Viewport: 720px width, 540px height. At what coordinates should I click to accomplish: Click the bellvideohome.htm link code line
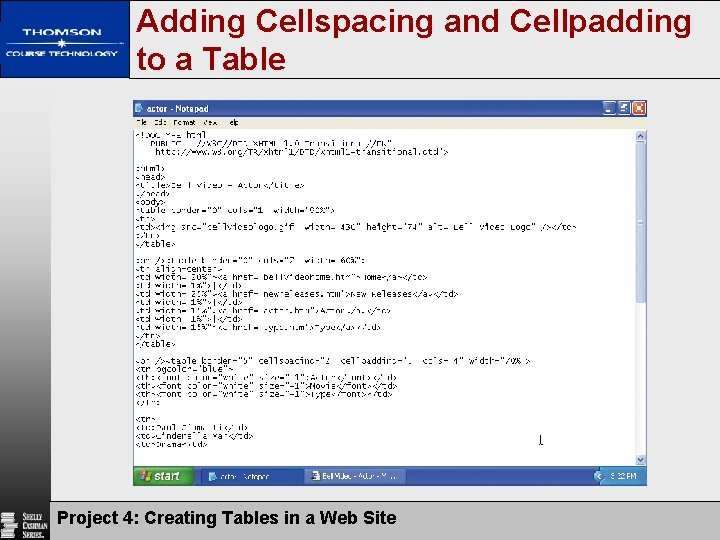[x=281, y=277]
